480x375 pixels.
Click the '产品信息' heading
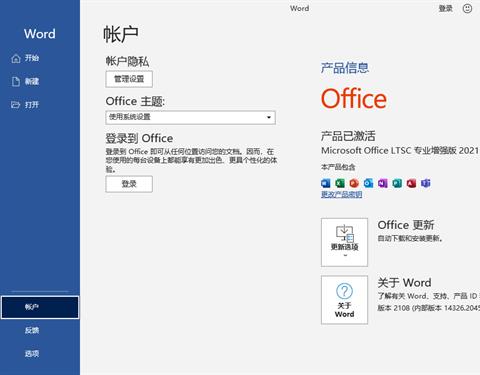click(345, 68)
